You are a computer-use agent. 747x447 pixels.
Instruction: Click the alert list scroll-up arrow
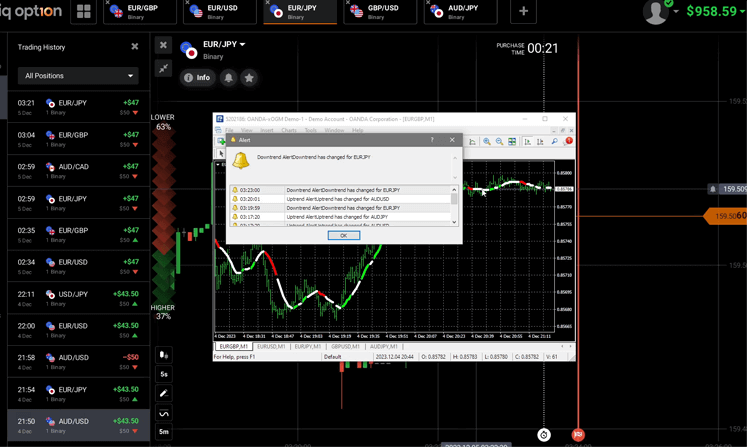point(454,190)
